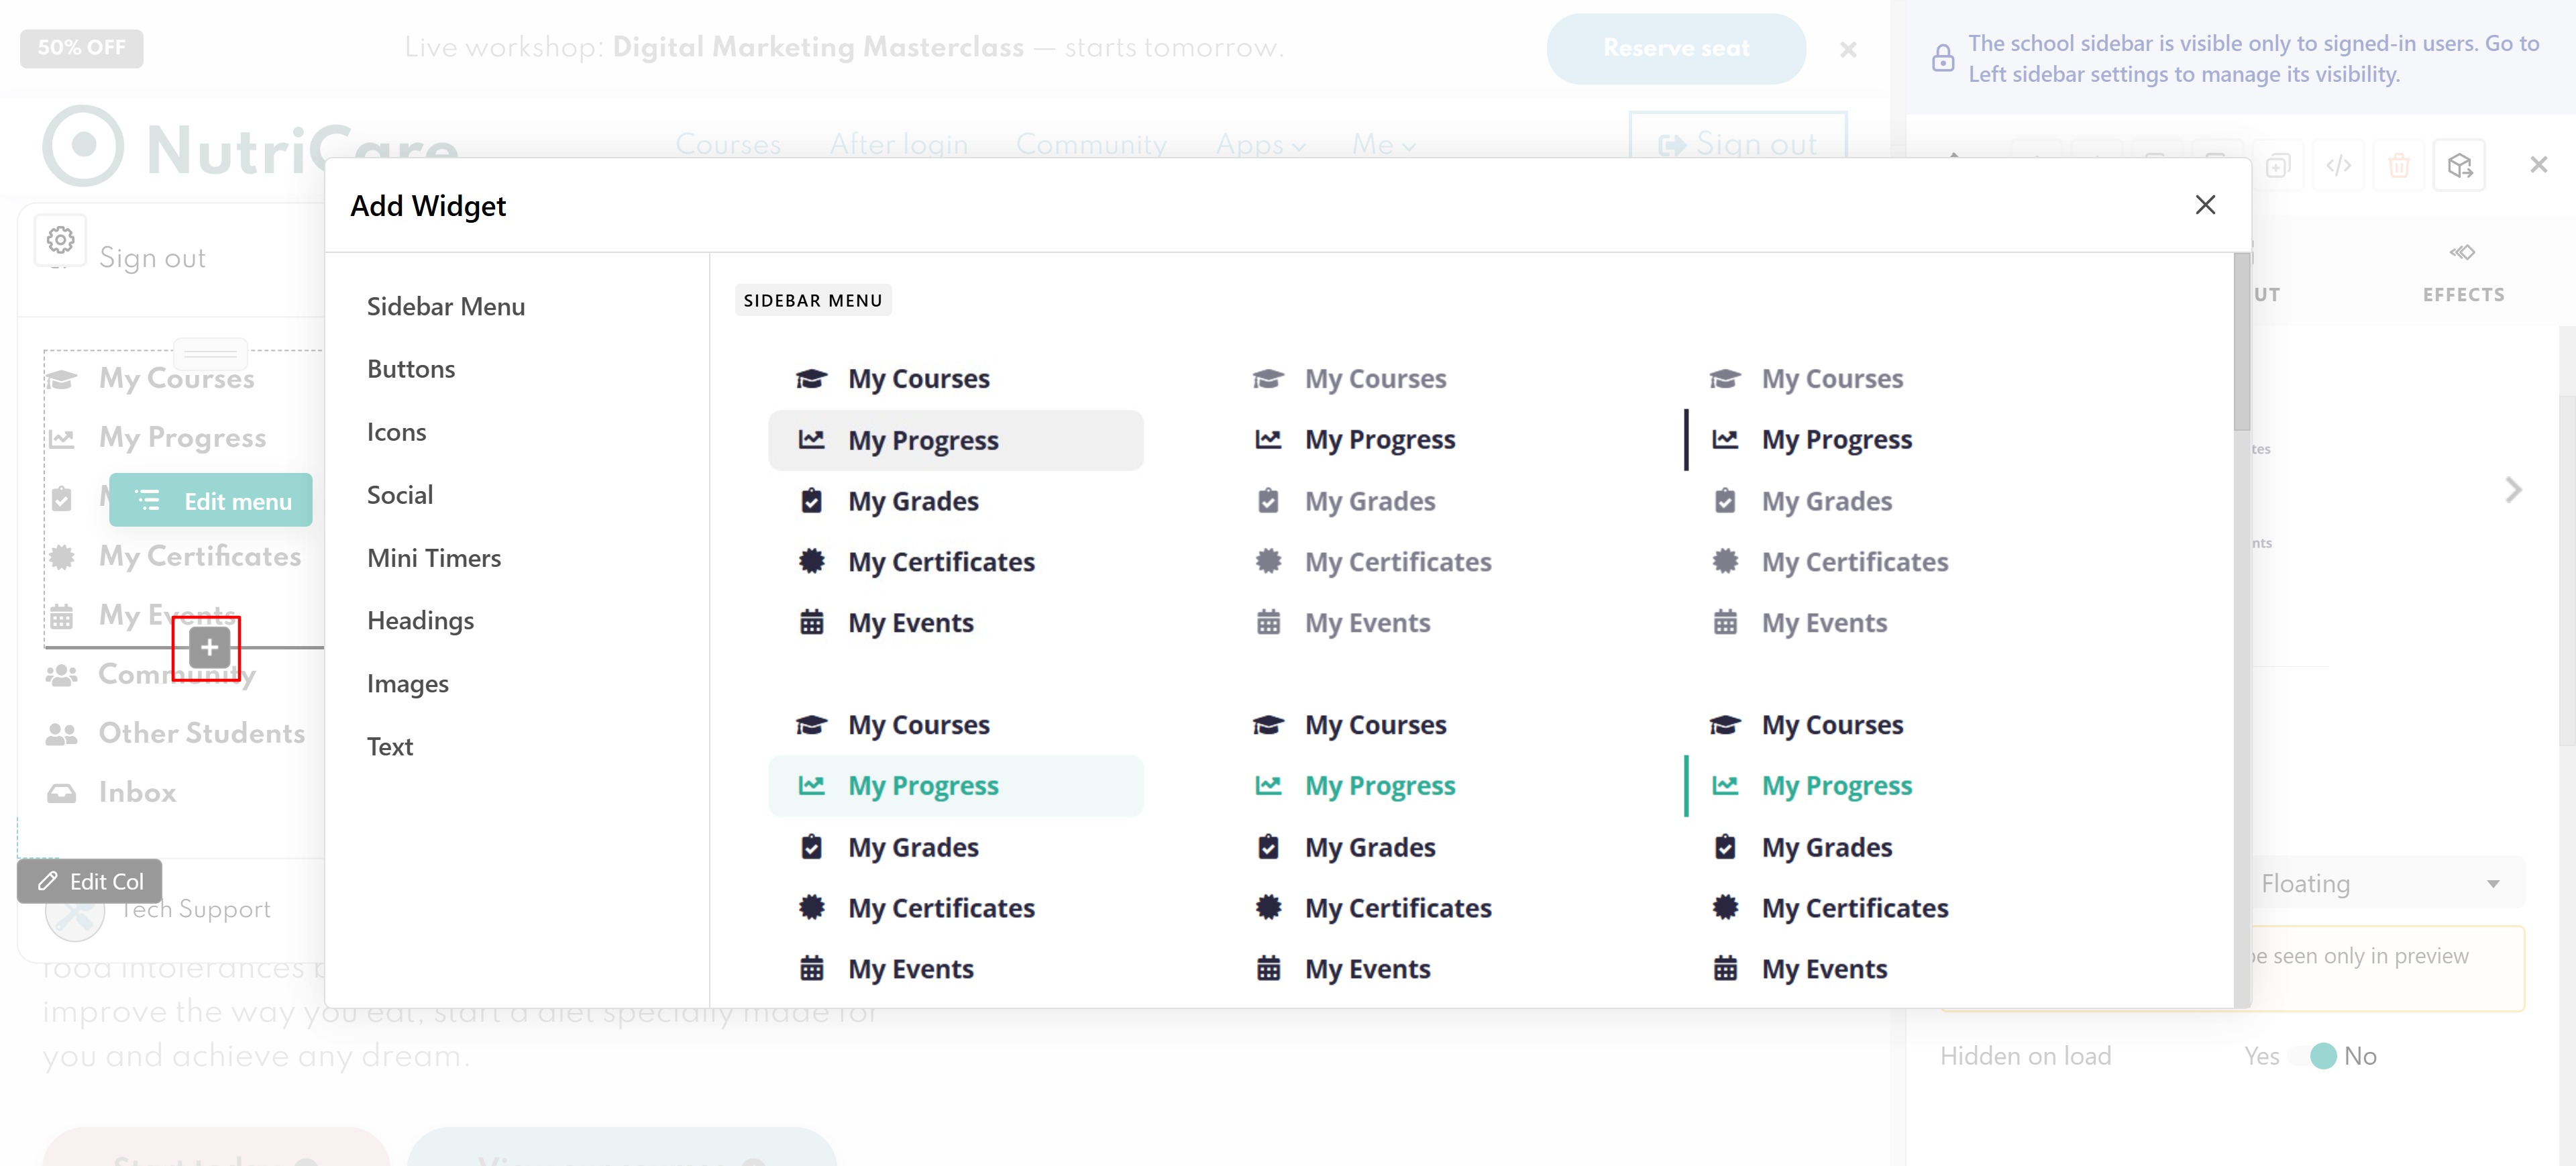Screen dimensions: 2576x1166
Task: Click the Add Widget dialog scrollbar
Action: click(x=2241, y=341)
